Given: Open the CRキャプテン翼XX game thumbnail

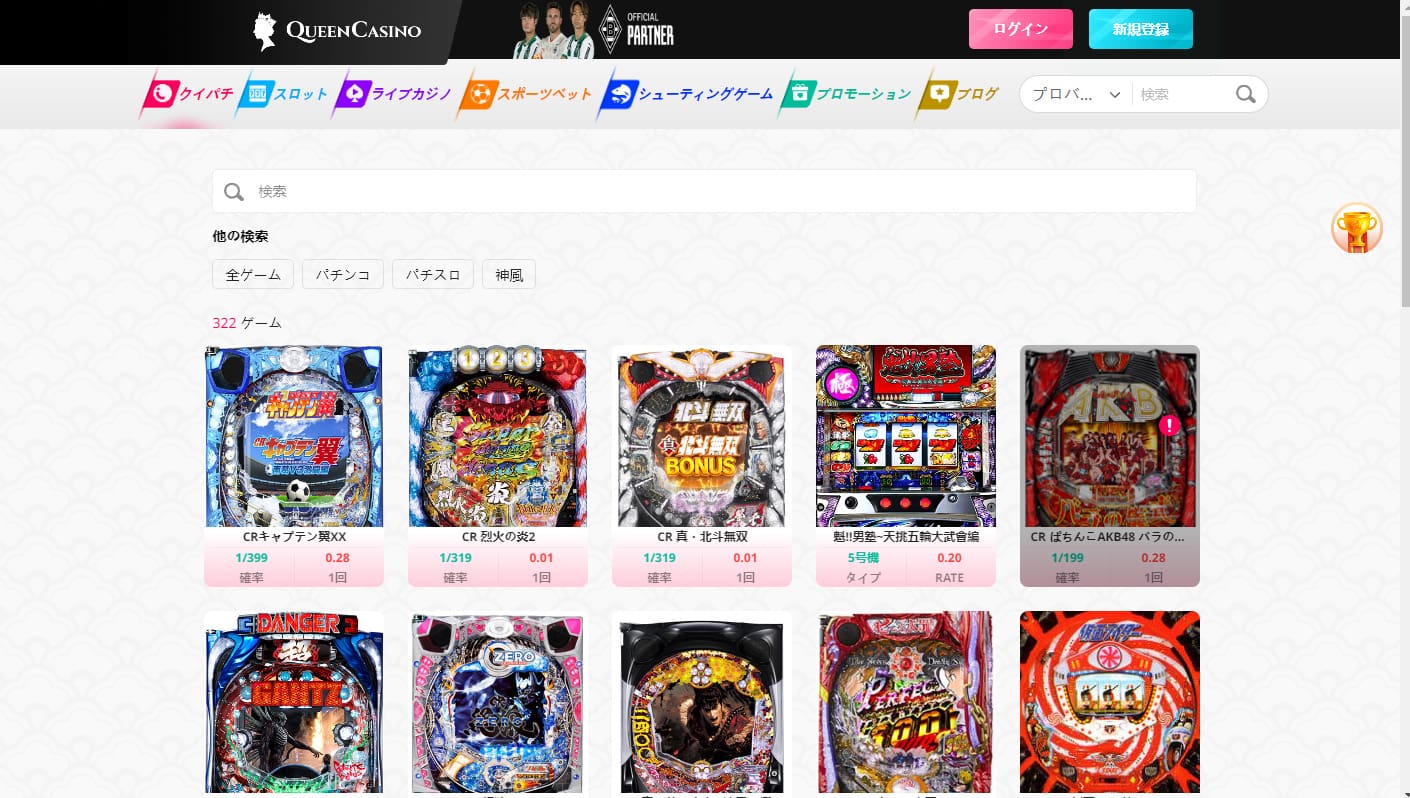Looking at the screenshot, I should click(x=294, y=436).
